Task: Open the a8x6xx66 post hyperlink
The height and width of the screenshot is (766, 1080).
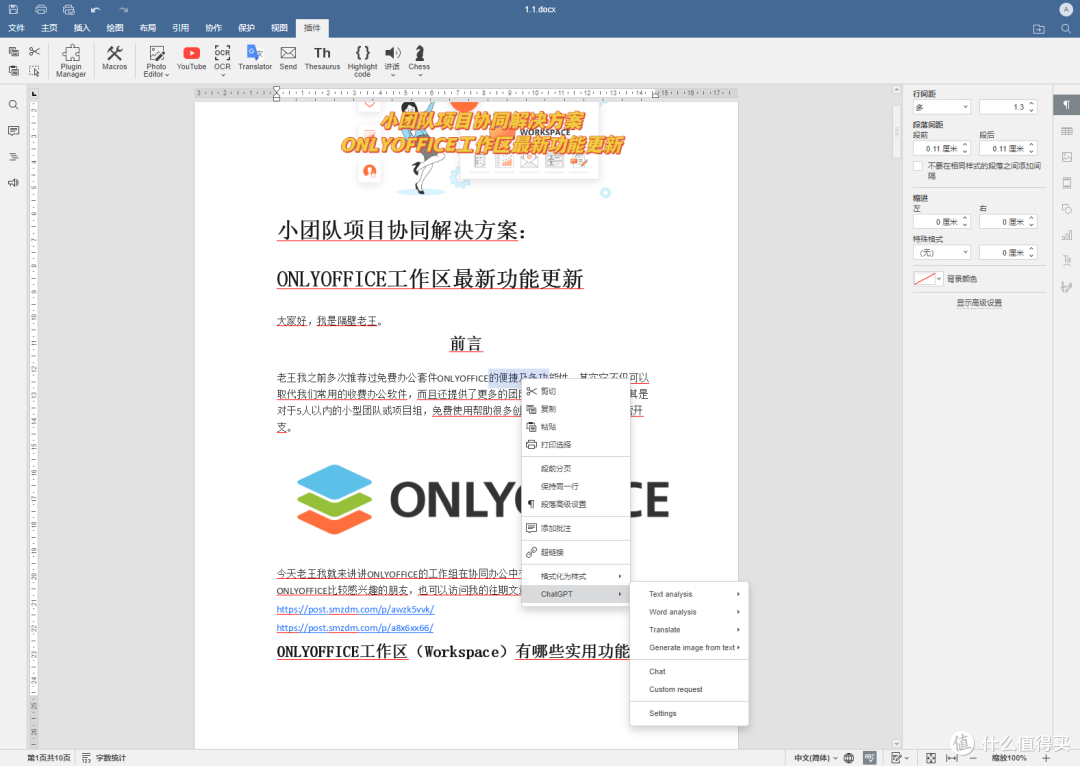Action: [x=355, y=628]
